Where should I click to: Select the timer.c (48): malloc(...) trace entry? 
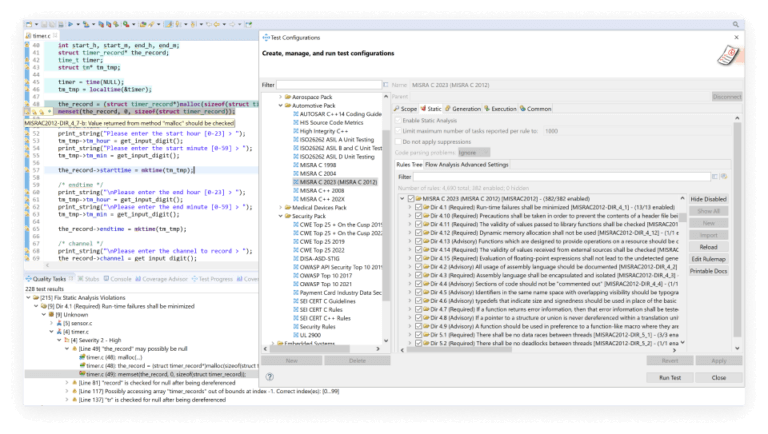click(x=111, y=357)
